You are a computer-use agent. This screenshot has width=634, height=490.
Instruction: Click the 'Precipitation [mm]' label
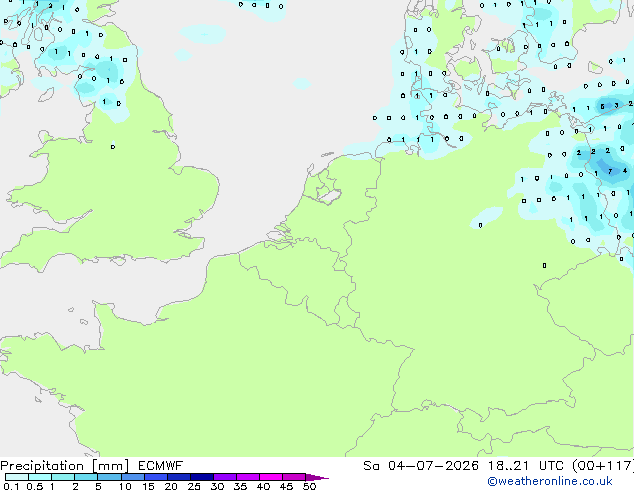pos(65,466)
